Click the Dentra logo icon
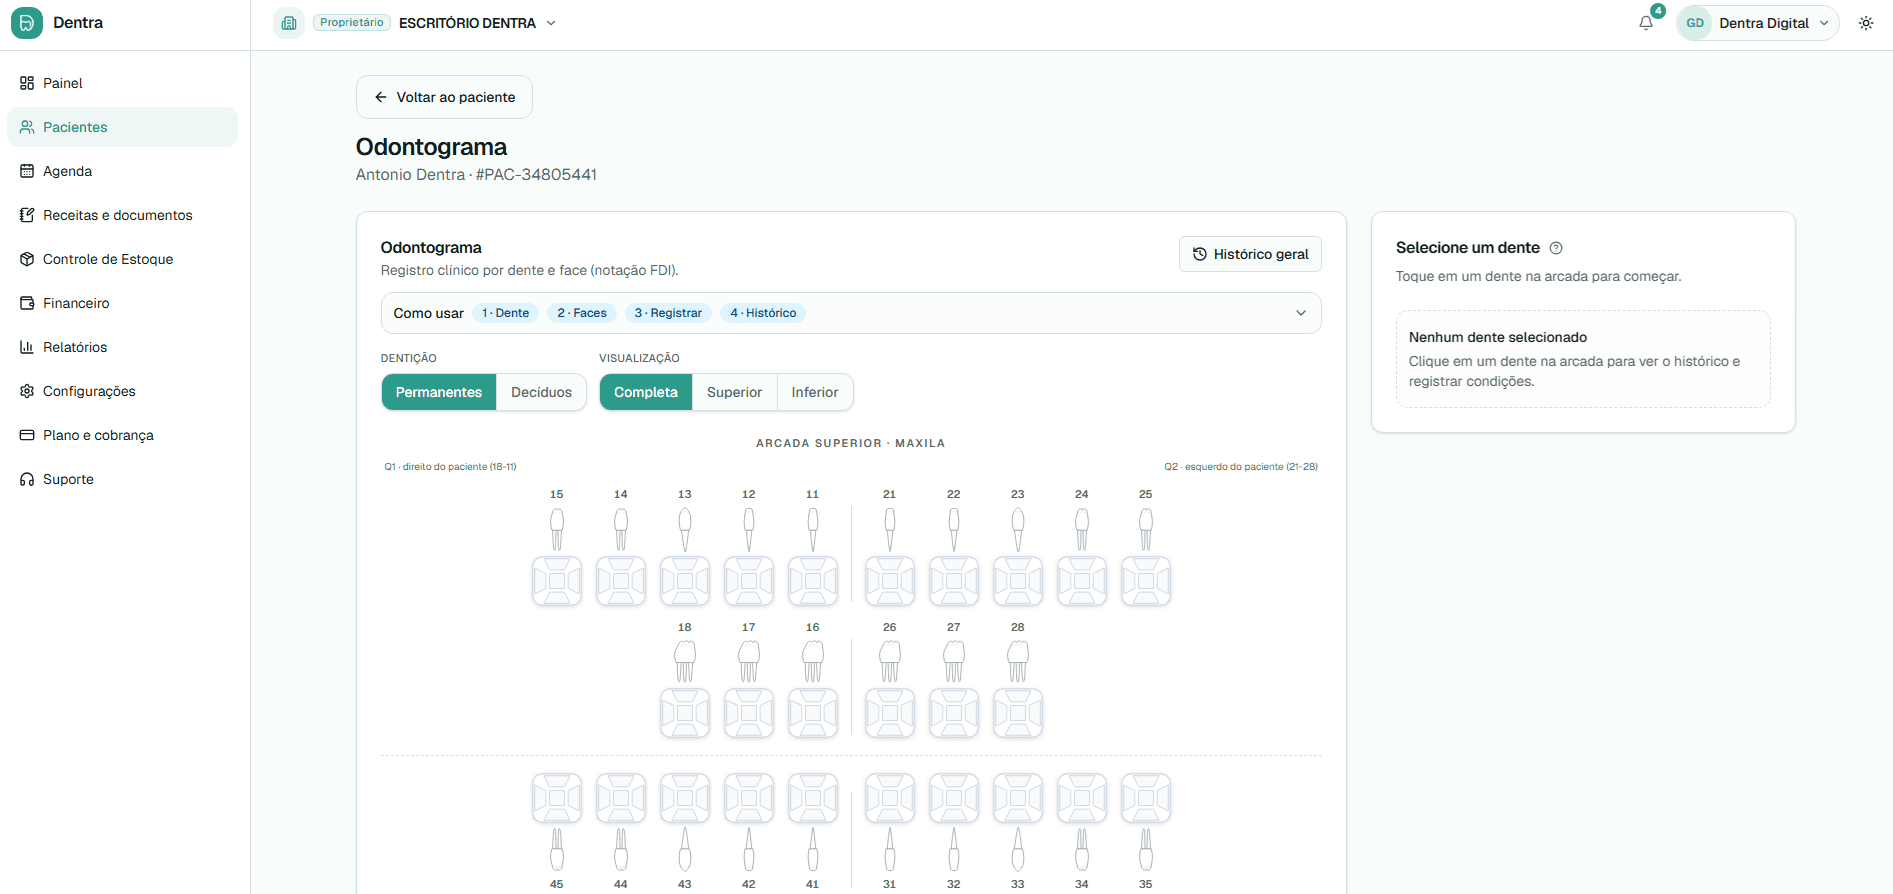 pyautogui.click(x=27, y=23)
